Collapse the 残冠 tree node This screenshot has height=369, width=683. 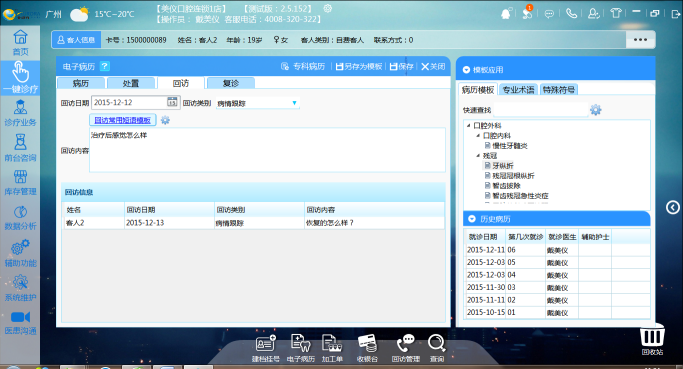[x=478, y=156]
